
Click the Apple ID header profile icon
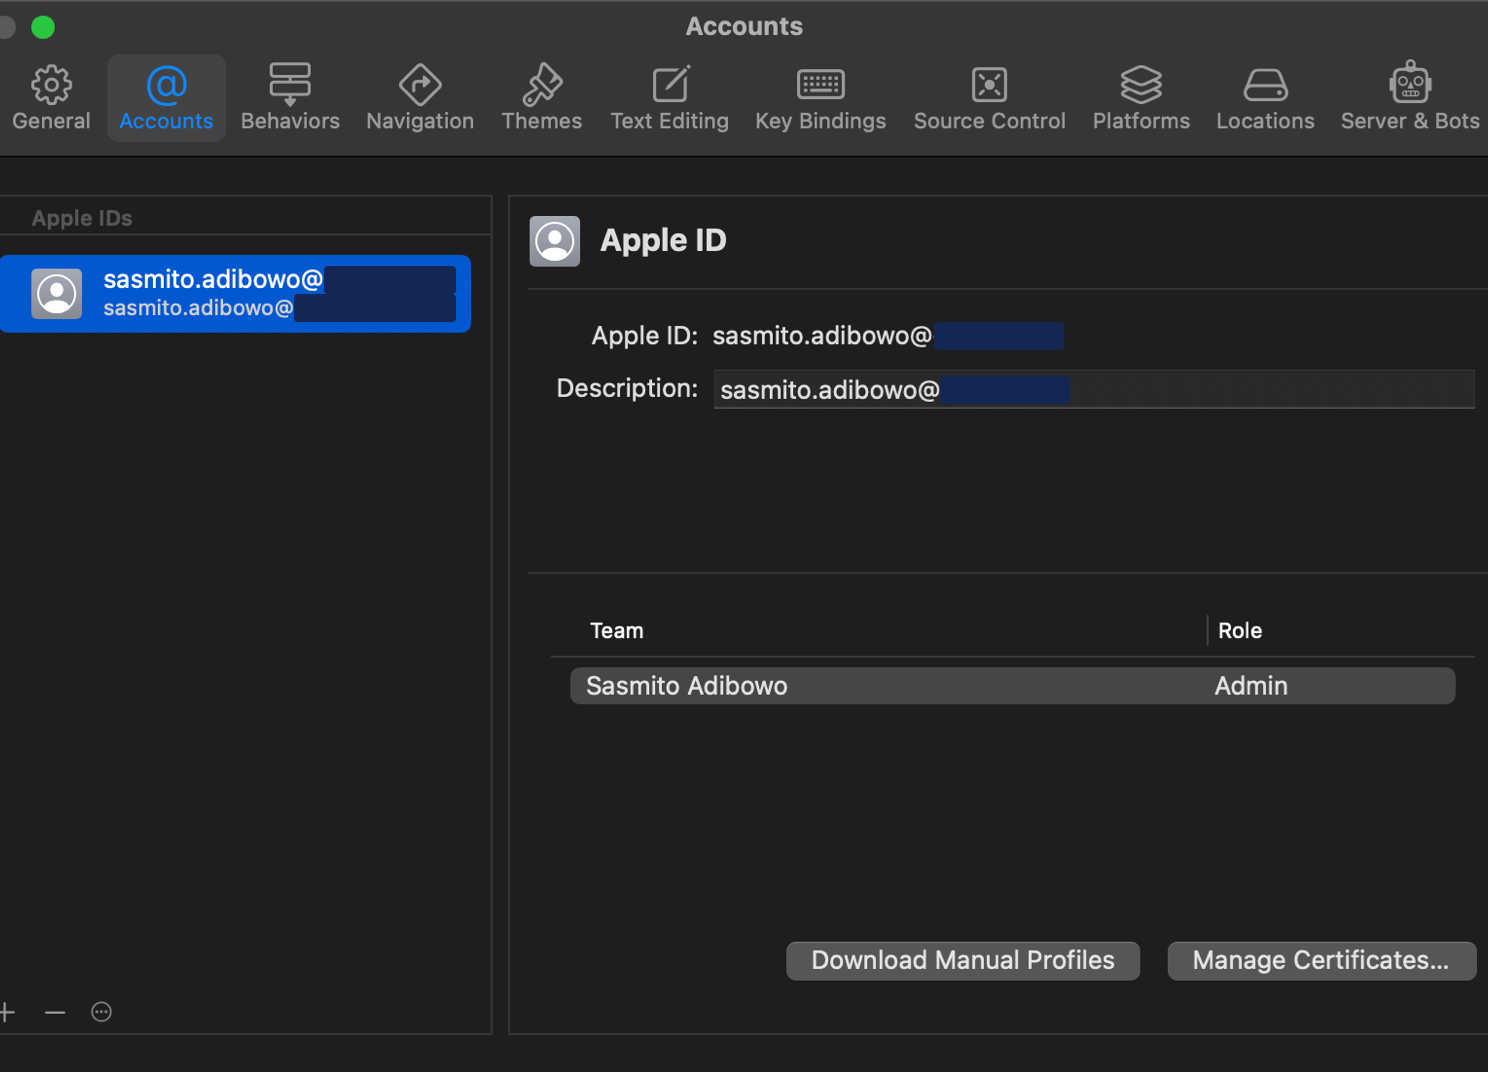coord(555,241)
